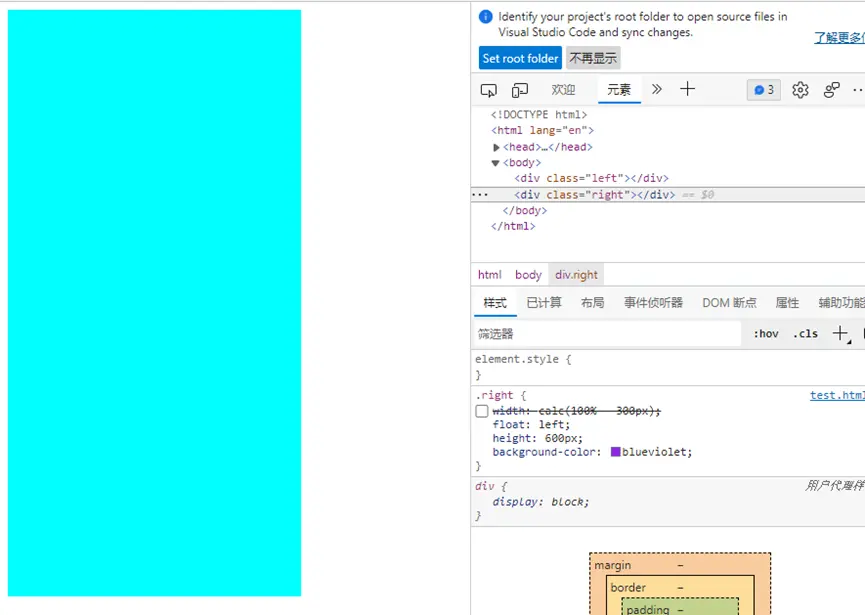
Task: Click html in the breadcrumb
Action: (x=489, y=275)
